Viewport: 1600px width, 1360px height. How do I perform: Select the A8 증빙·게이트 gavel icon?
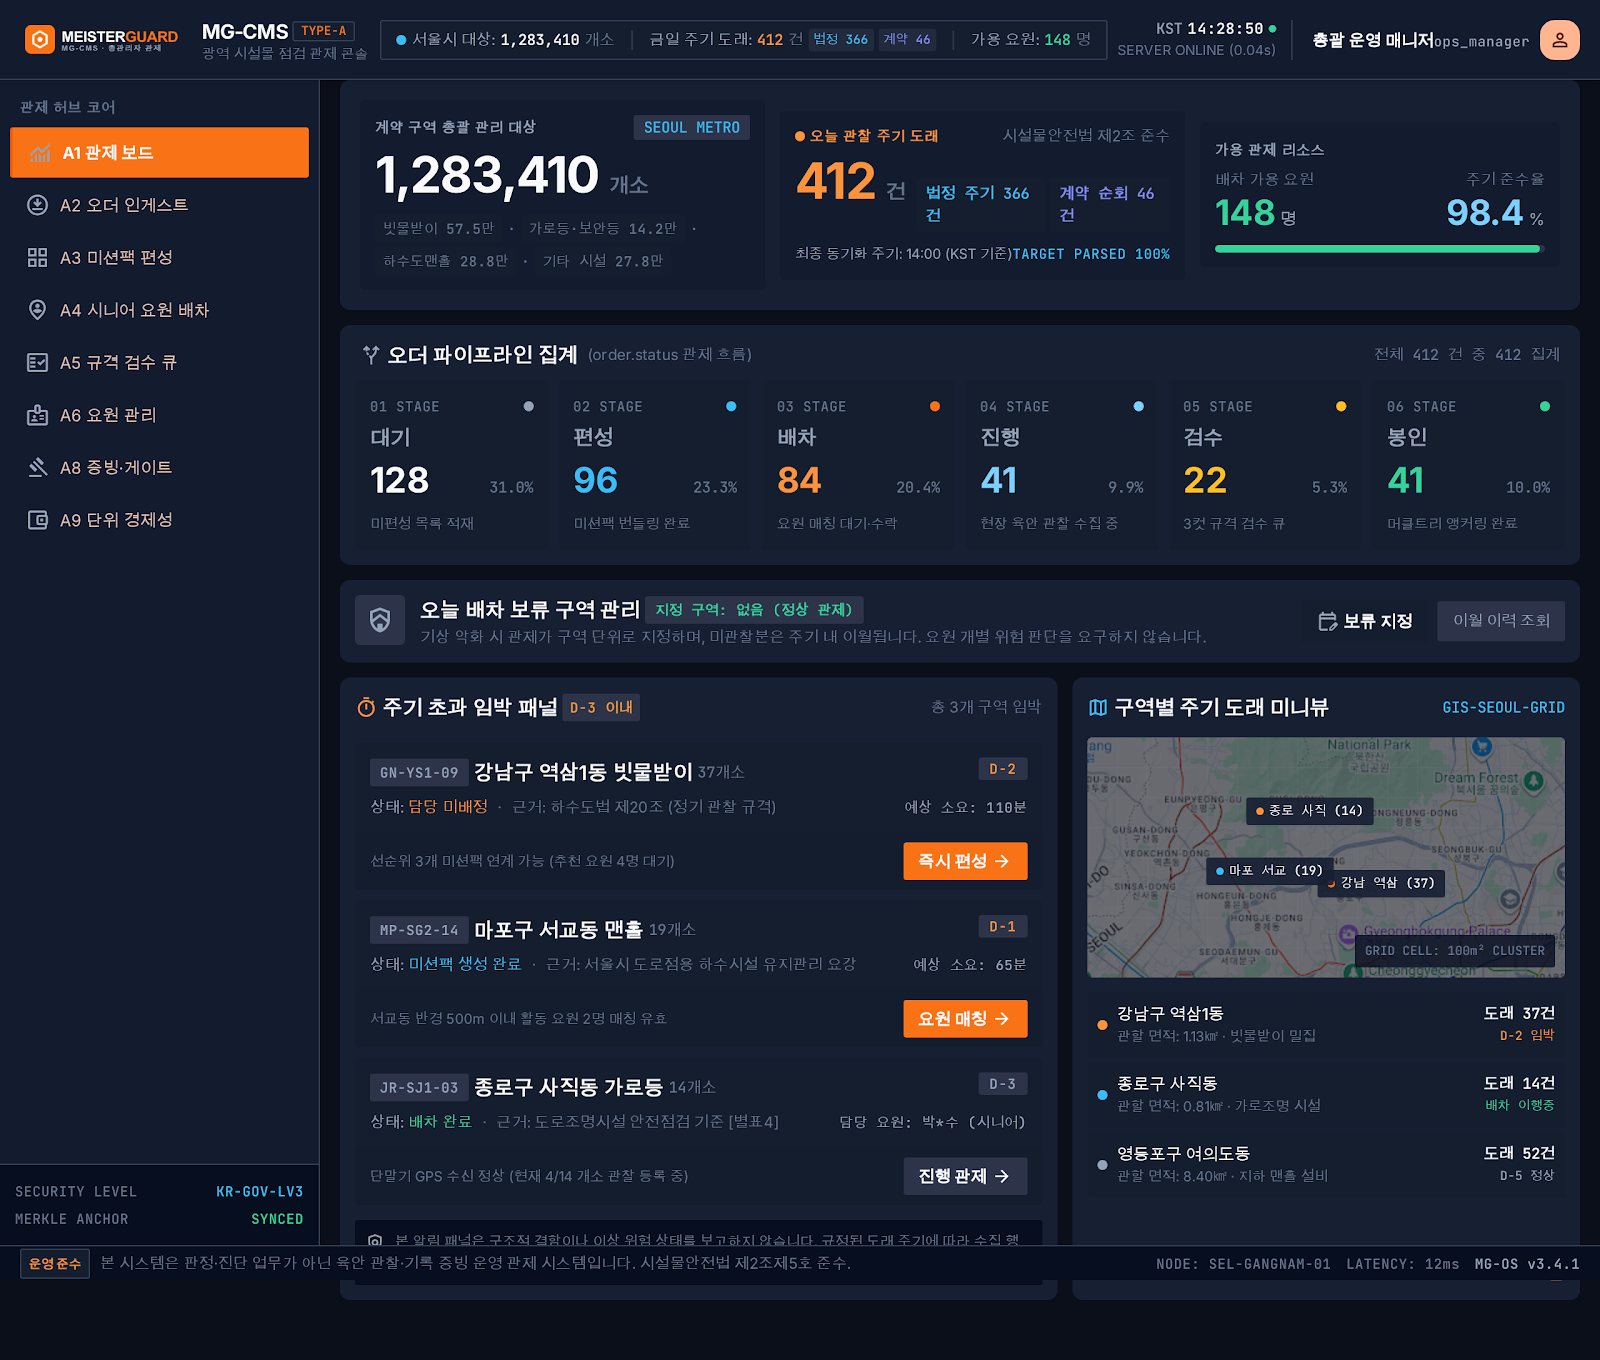click(37, 467)
